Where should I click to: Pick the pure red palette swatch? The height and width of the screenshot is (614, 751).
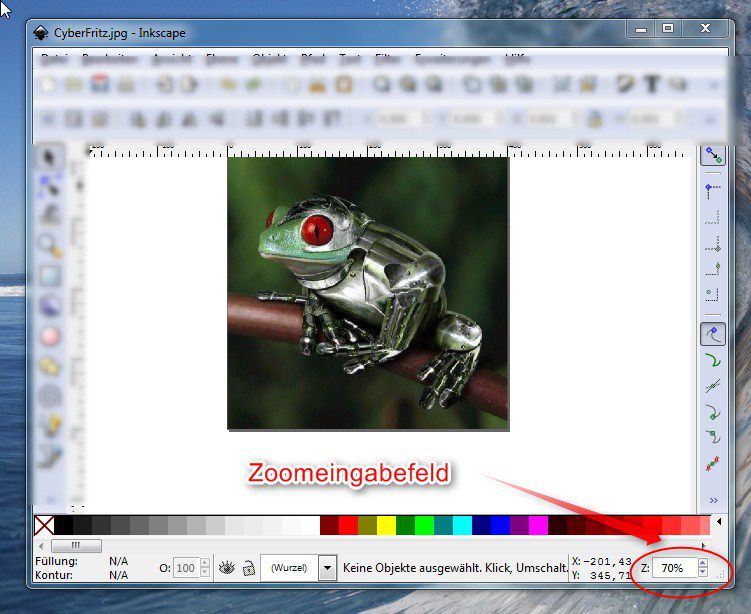tap(348, 525)
